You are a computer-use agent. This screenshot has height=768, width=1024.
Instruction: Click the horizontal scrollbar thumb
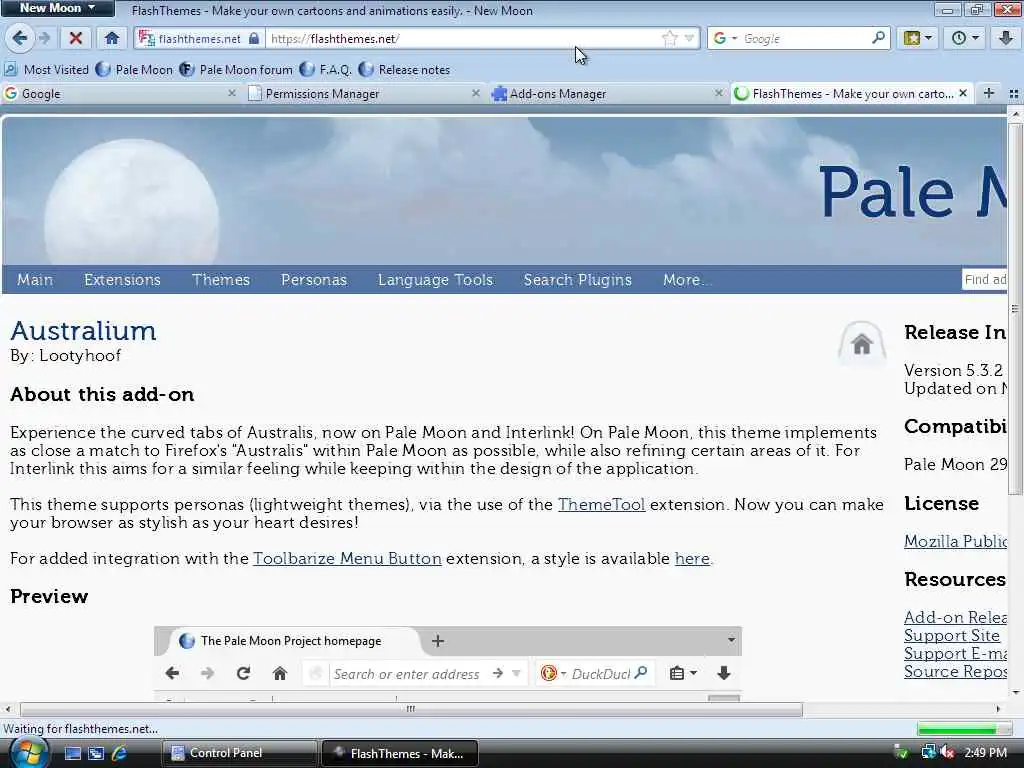pyautogui.click(x=411, y=709)
